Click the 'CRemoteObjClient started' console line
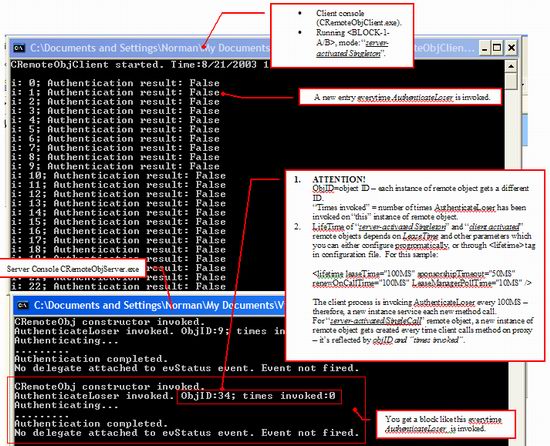 [140, 65]
